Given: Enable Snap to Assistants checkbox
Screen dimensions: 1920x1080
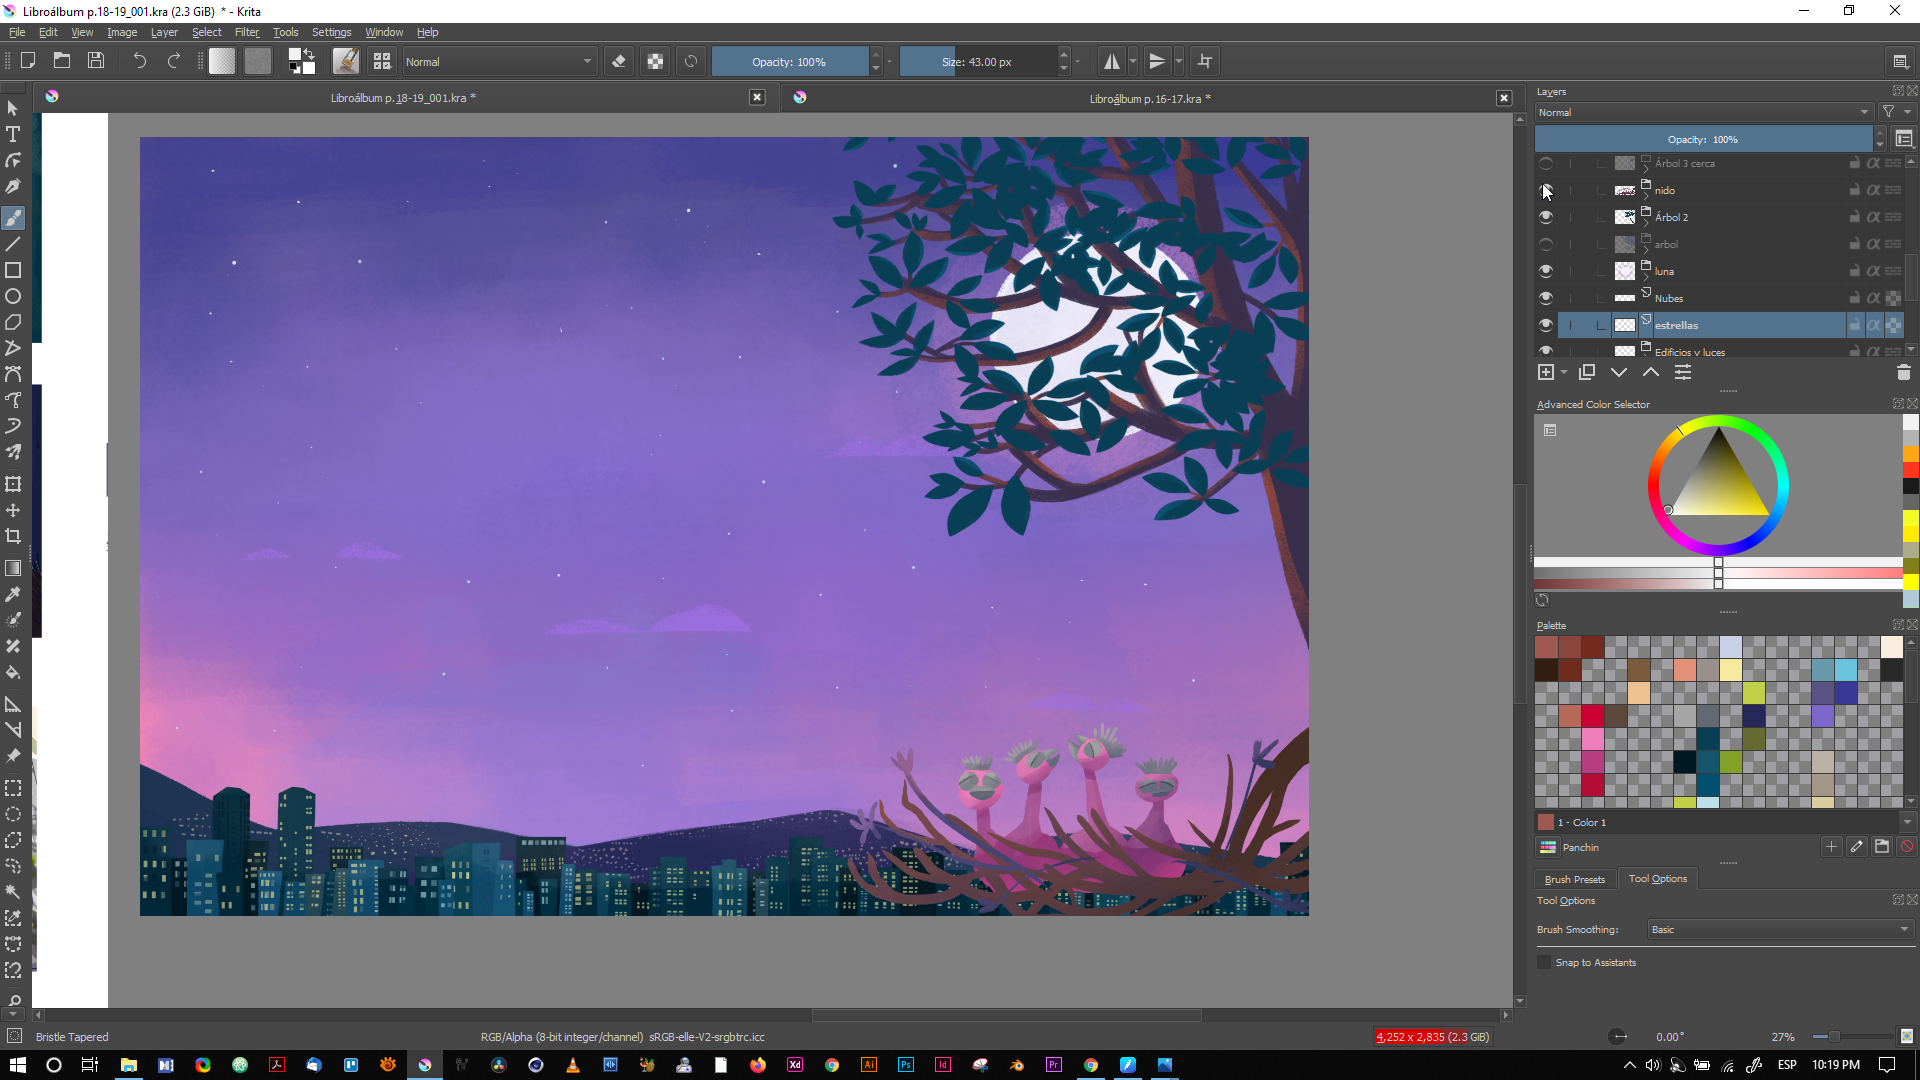Looking at the screenshot, I should [x=1544, y=962].
